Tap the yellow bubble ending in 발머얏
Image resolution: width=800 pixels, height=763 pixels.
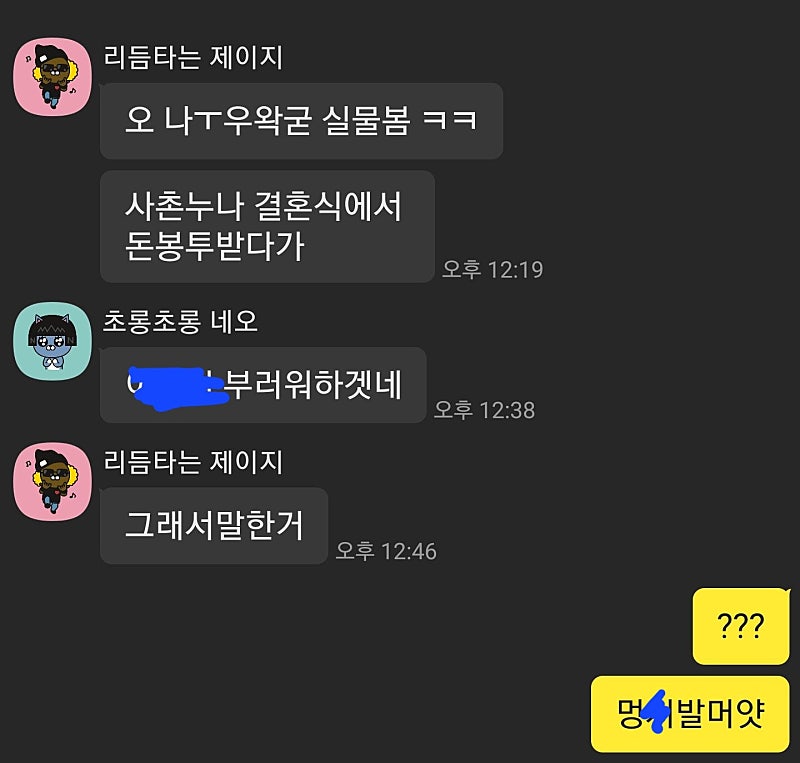(x=690, y=714)
